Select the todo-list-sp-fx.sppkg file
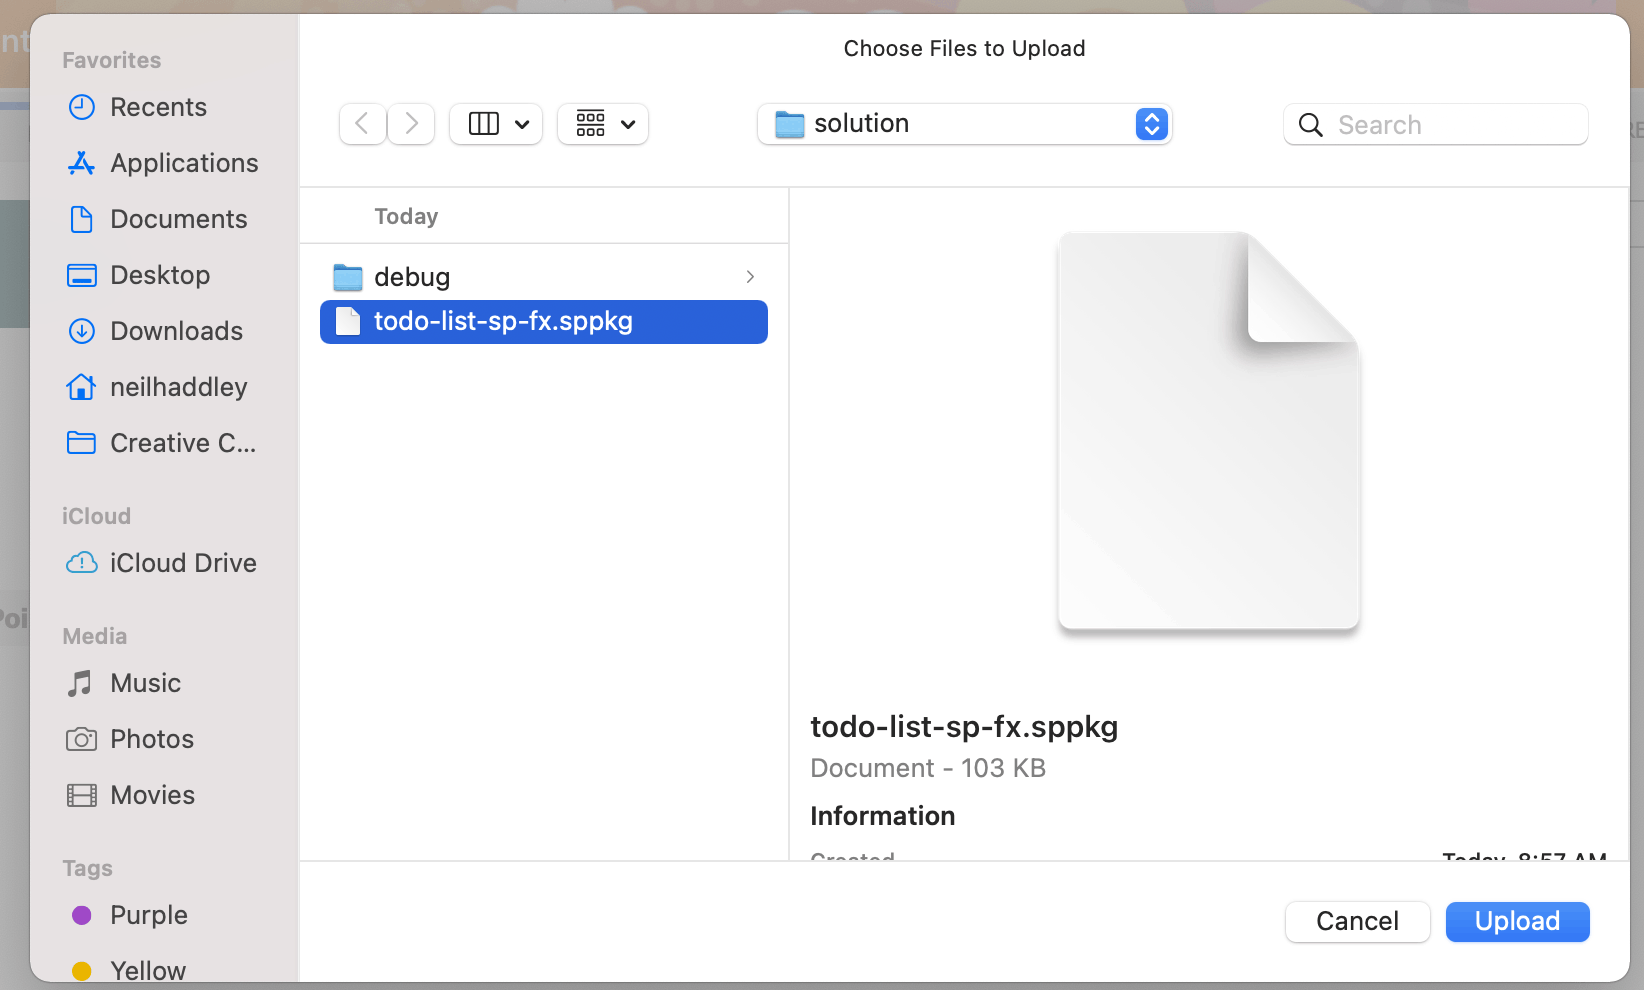Viewport: 1644px width, 990px height. pyautogui.click(x=503, y=322)
